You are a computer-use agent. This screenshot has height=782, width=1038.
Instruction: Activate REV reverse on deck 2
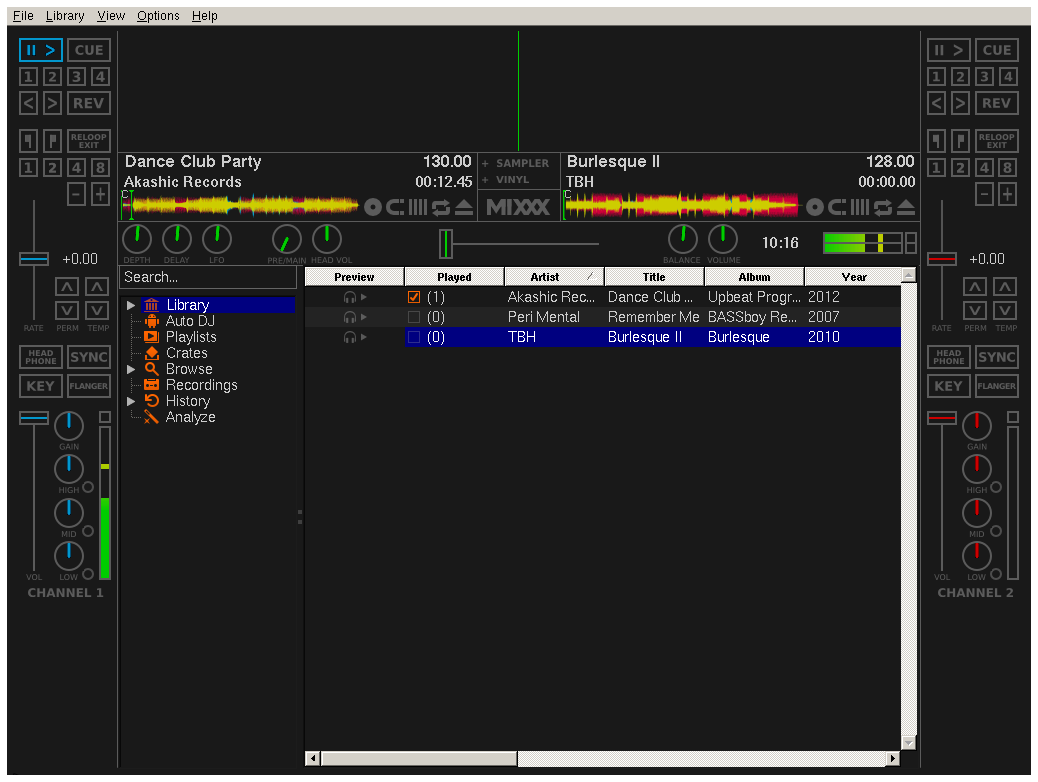coord(996,103)
